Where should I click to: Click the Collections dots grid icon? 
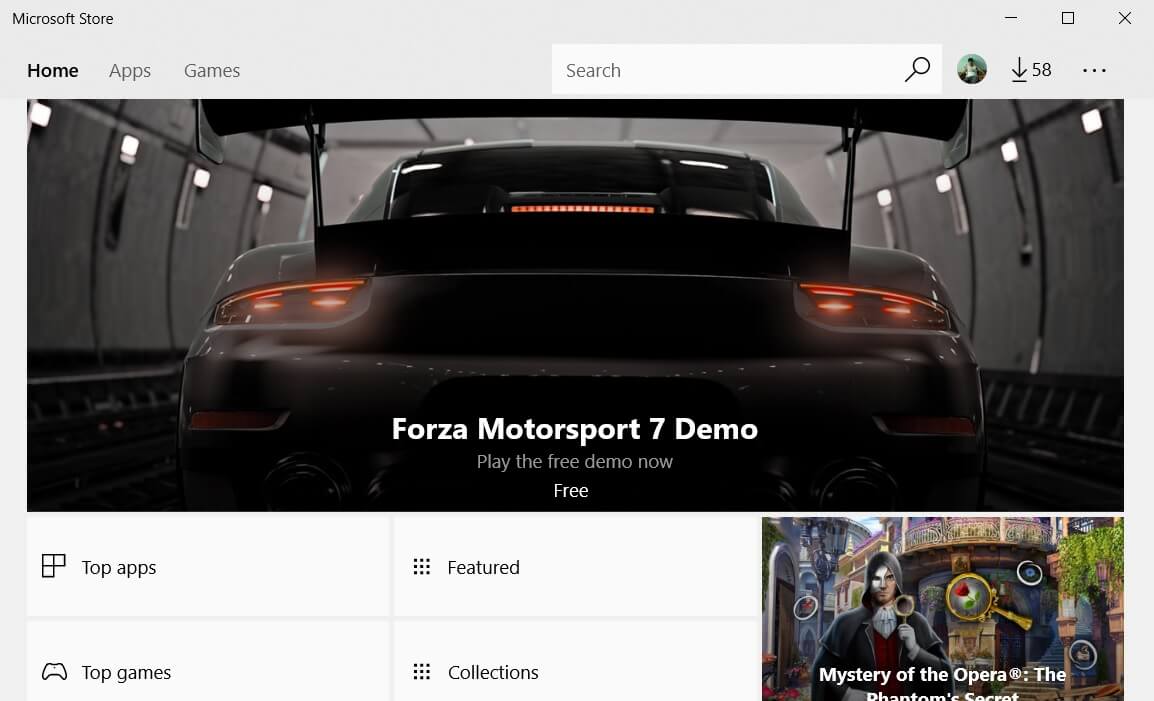pos(422,672)
